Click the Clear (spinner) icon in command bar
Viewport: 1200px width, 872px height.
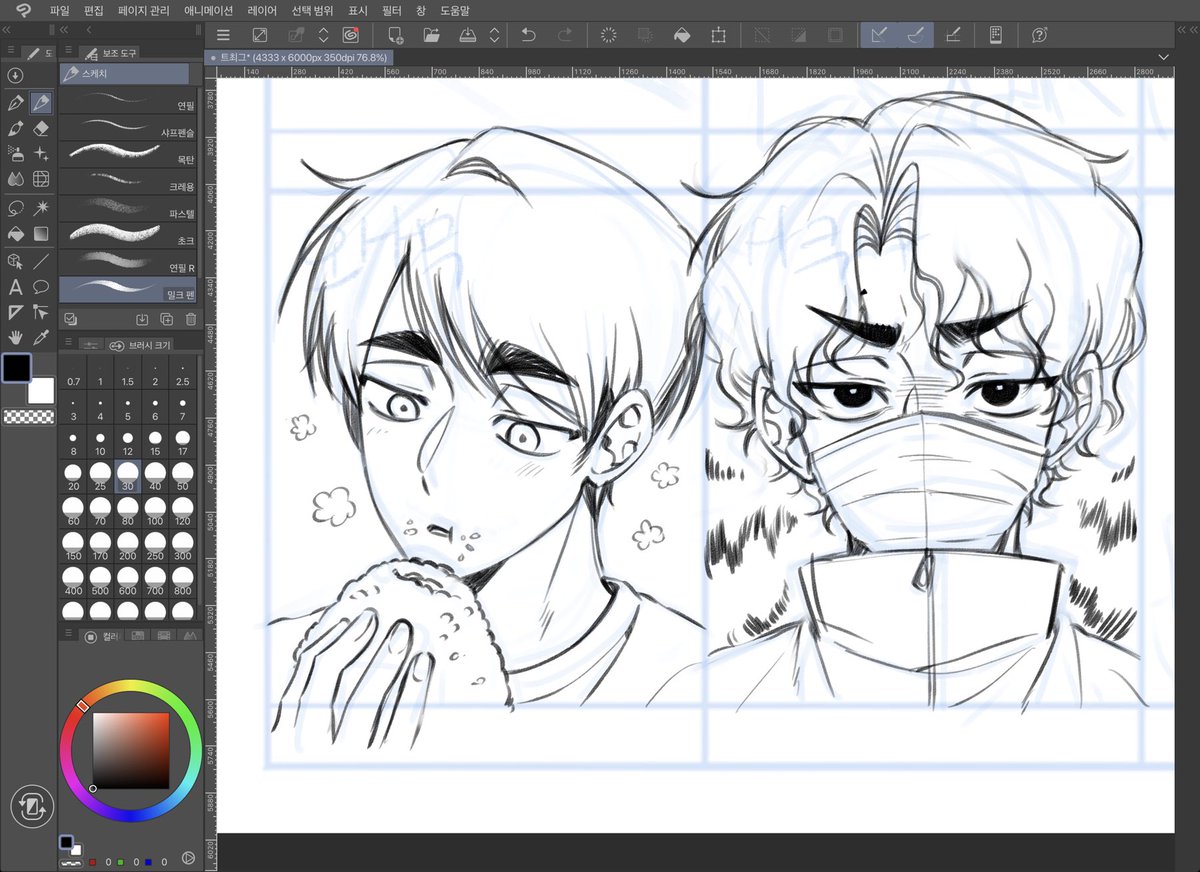pos(608,35)
